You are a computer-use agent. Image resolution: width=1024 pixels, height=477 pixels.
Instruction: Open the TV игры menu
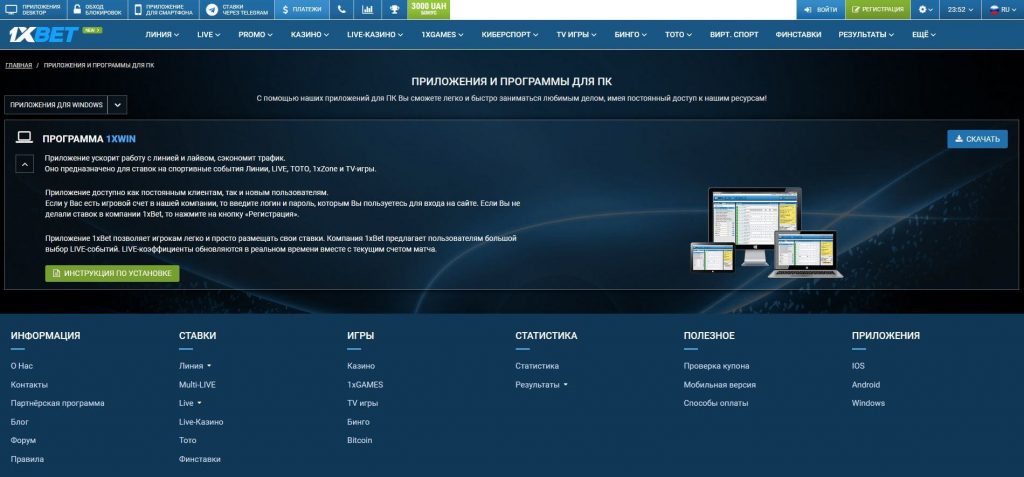[577, 35]
